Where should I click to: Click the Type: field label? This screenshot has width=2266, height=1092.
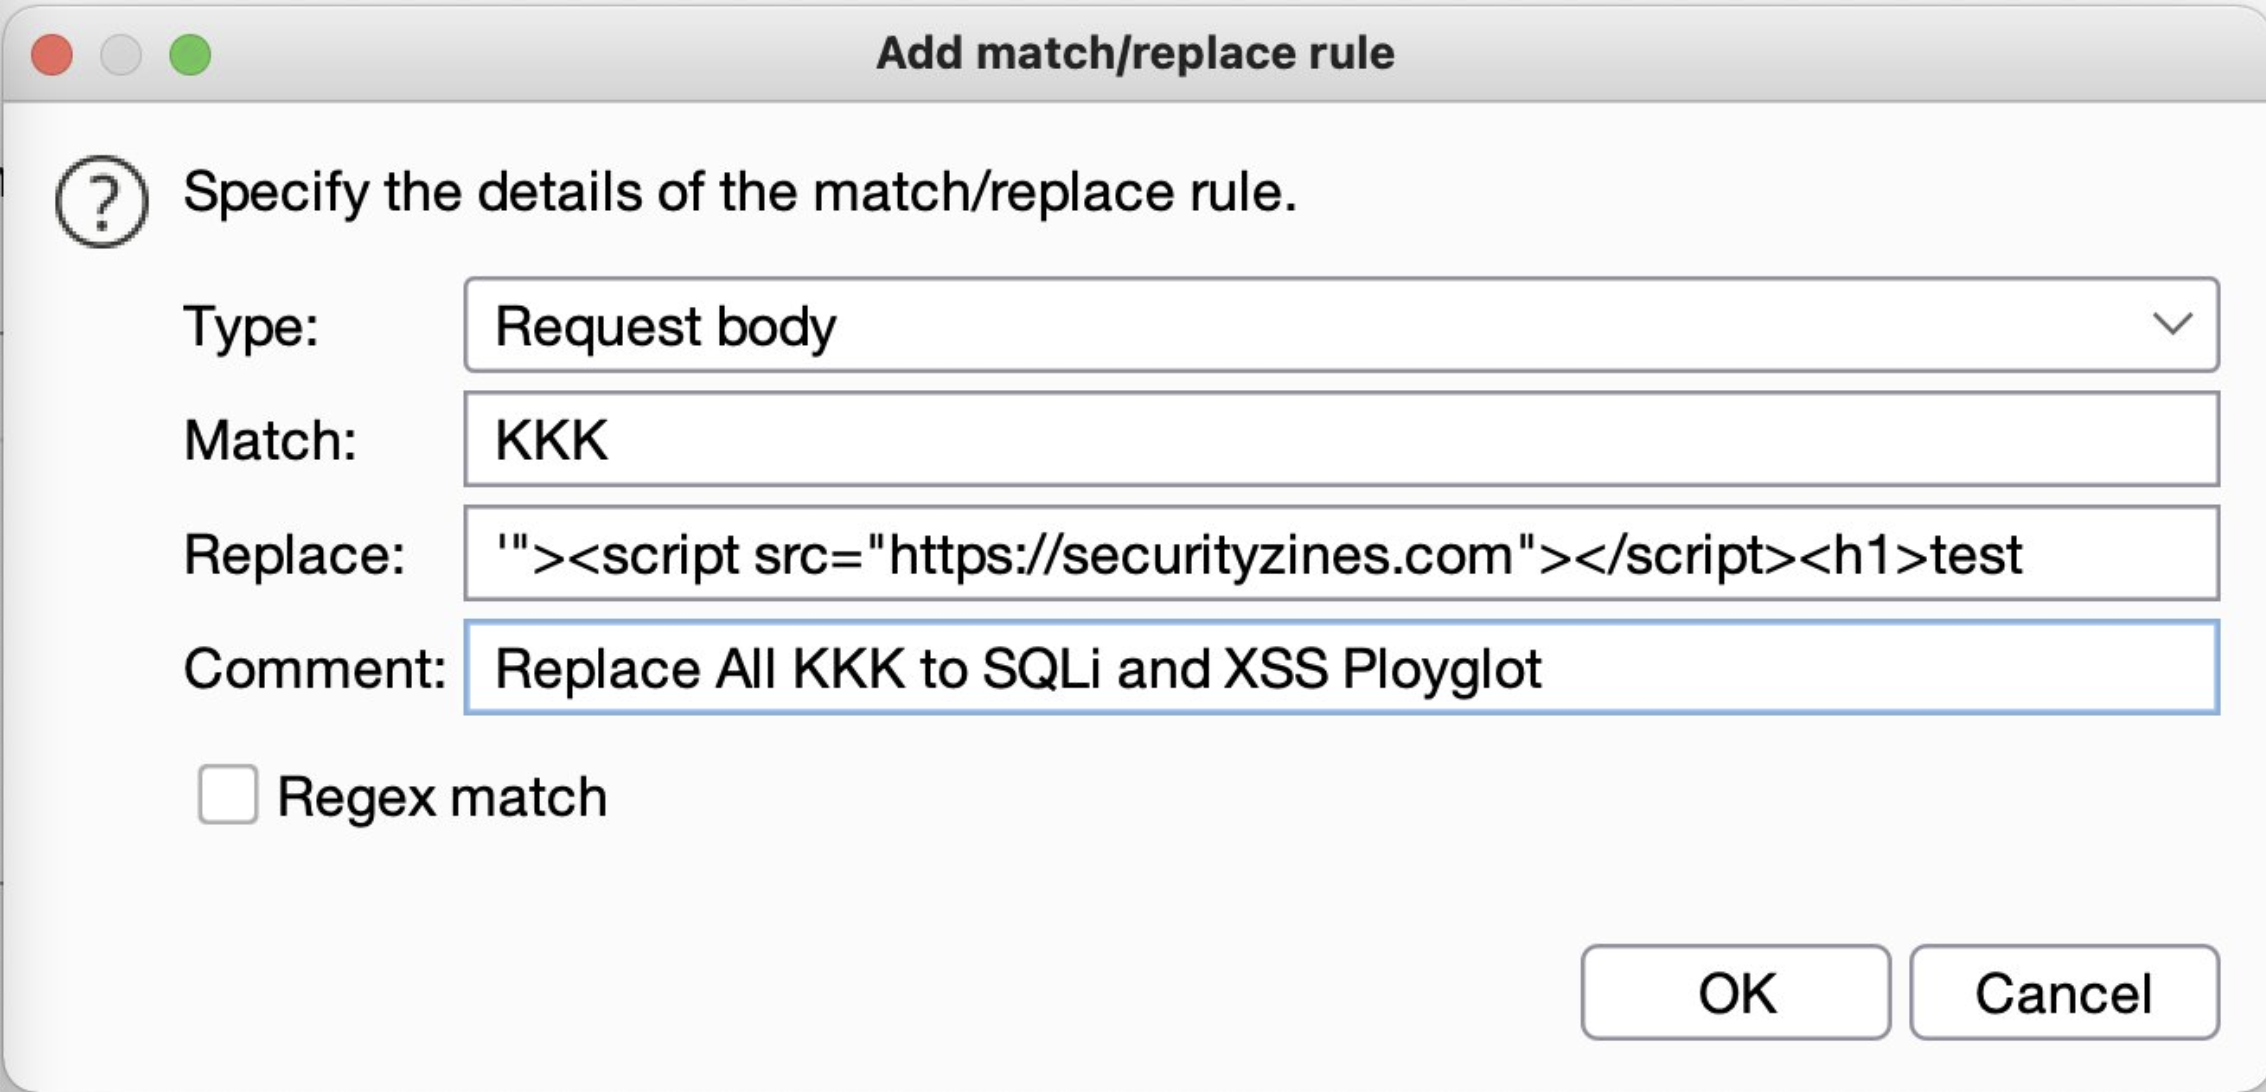(x=251, y=326)
